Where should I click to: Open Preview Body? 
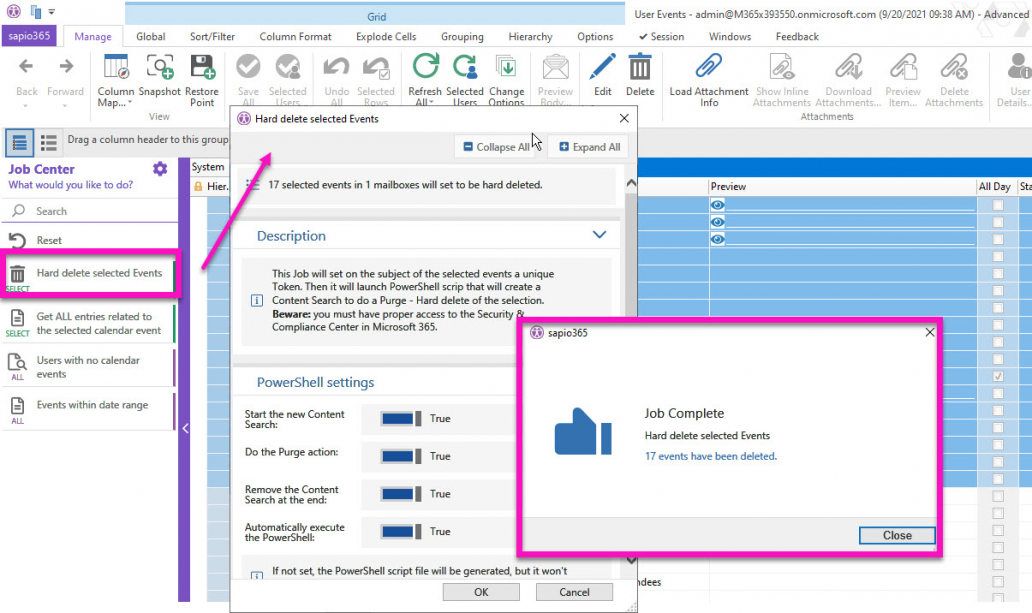pyautogui.click(x=555, y=80)
